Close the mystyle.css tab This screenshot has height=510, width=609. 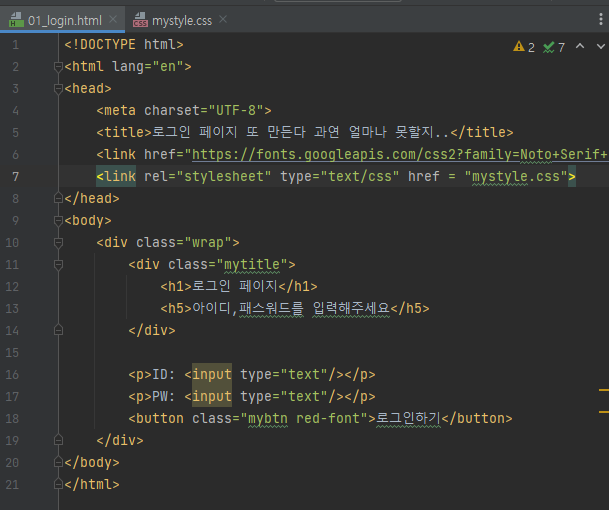[221, 20]
